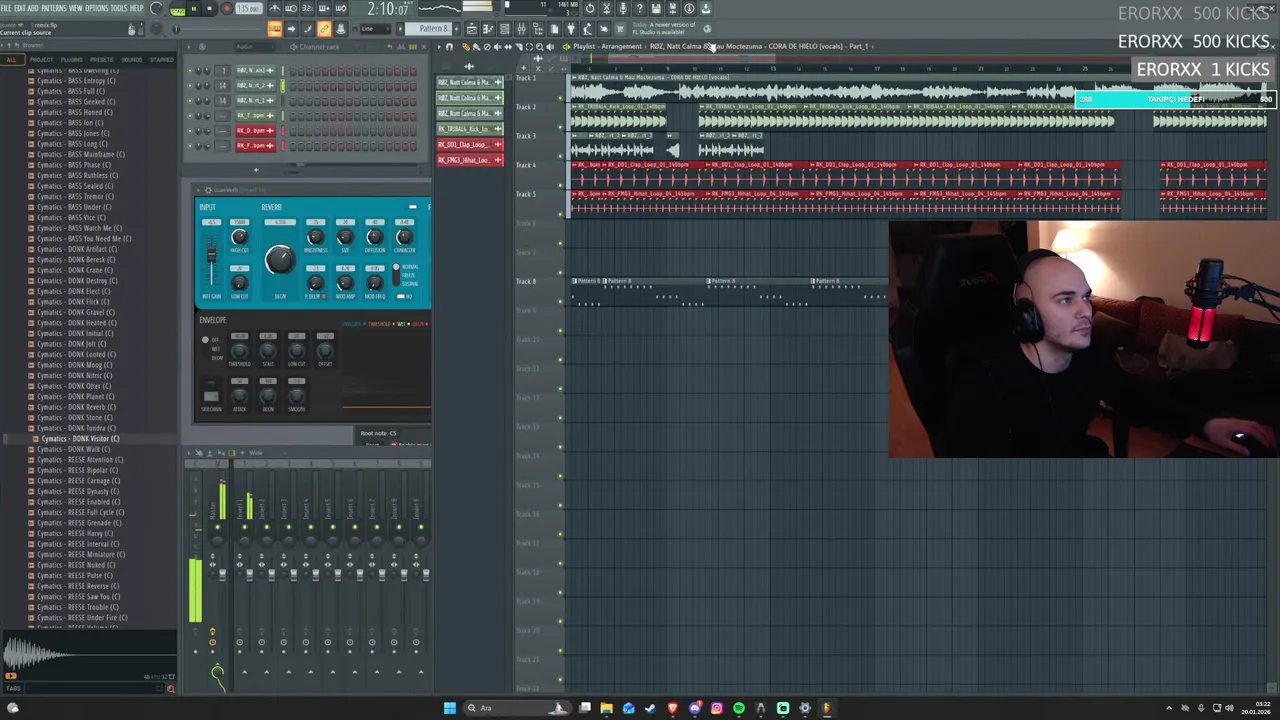This screenshot has height=720, width=1280.
Task: Click the RK_T..bpm channel button
Action: pos(256,116)
